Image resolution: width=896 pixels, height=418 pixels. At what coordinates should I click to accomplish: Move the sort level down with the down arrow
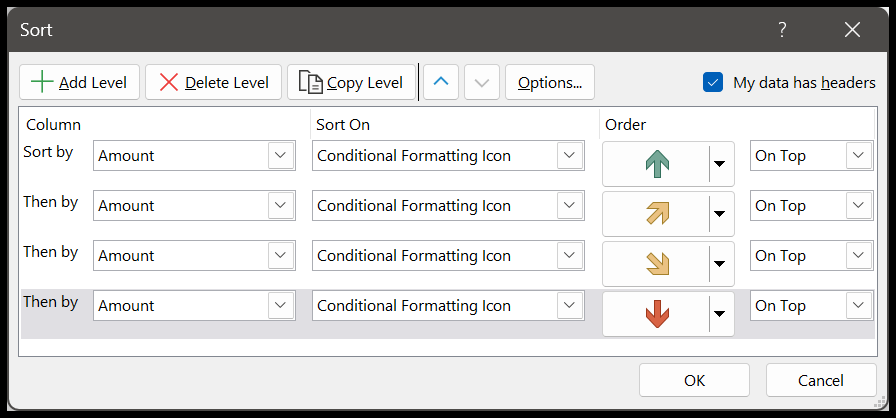tap(482, 82)
